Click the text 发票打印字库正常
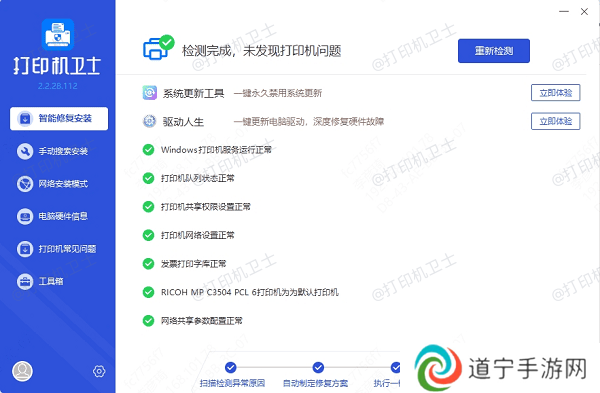The height and width of the screenshot is (393, 600). pos(193,264)
